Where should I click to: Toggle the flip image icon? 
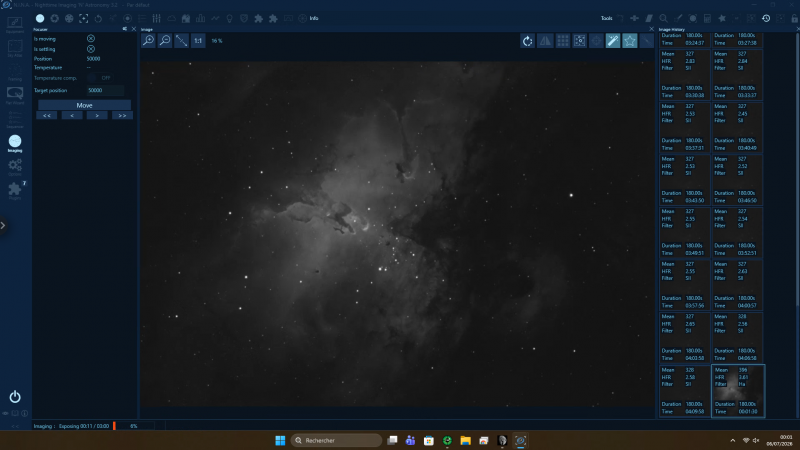[x=545, y=41]
